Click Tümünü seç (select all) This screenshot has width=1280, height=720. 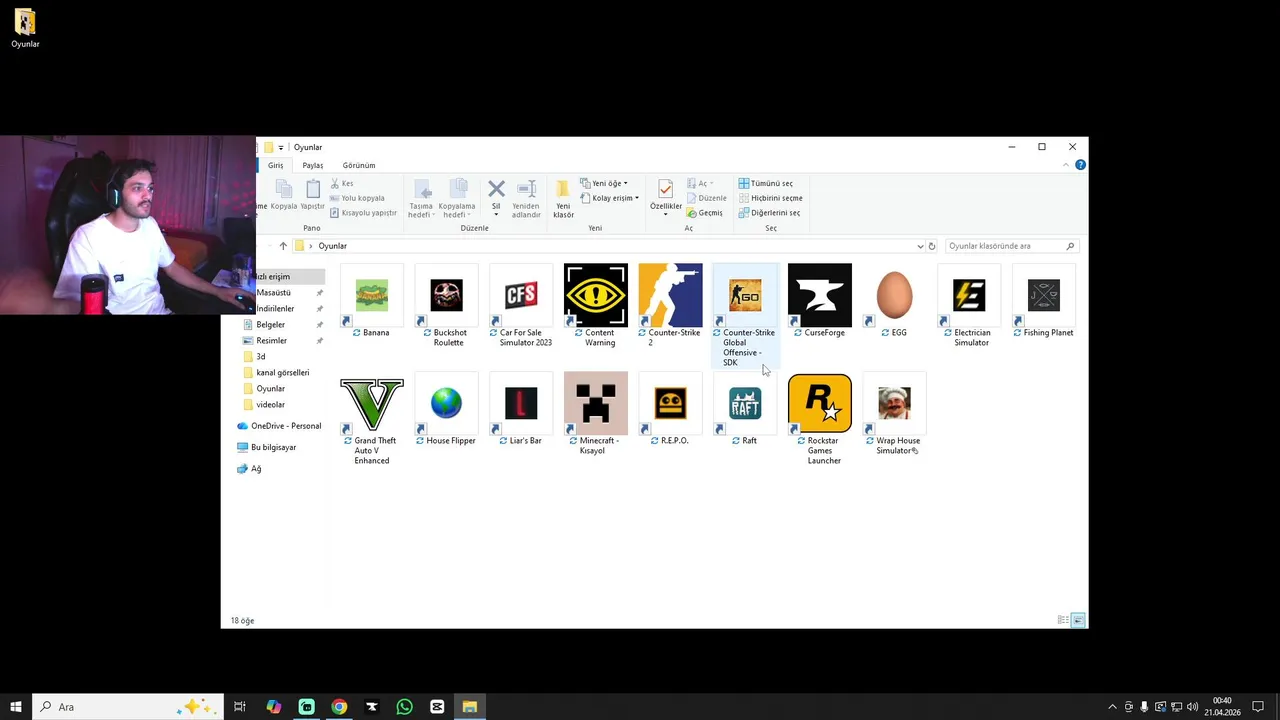(x=765, y=183)
